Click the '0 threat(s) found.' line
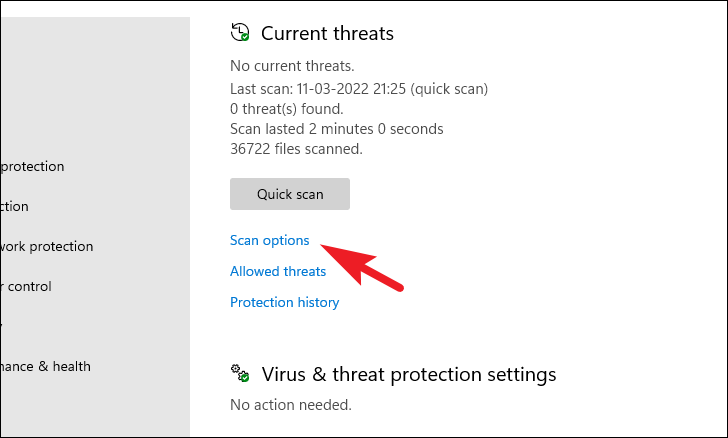This screenshot has width=728, height=438. [x=286, y=109]
